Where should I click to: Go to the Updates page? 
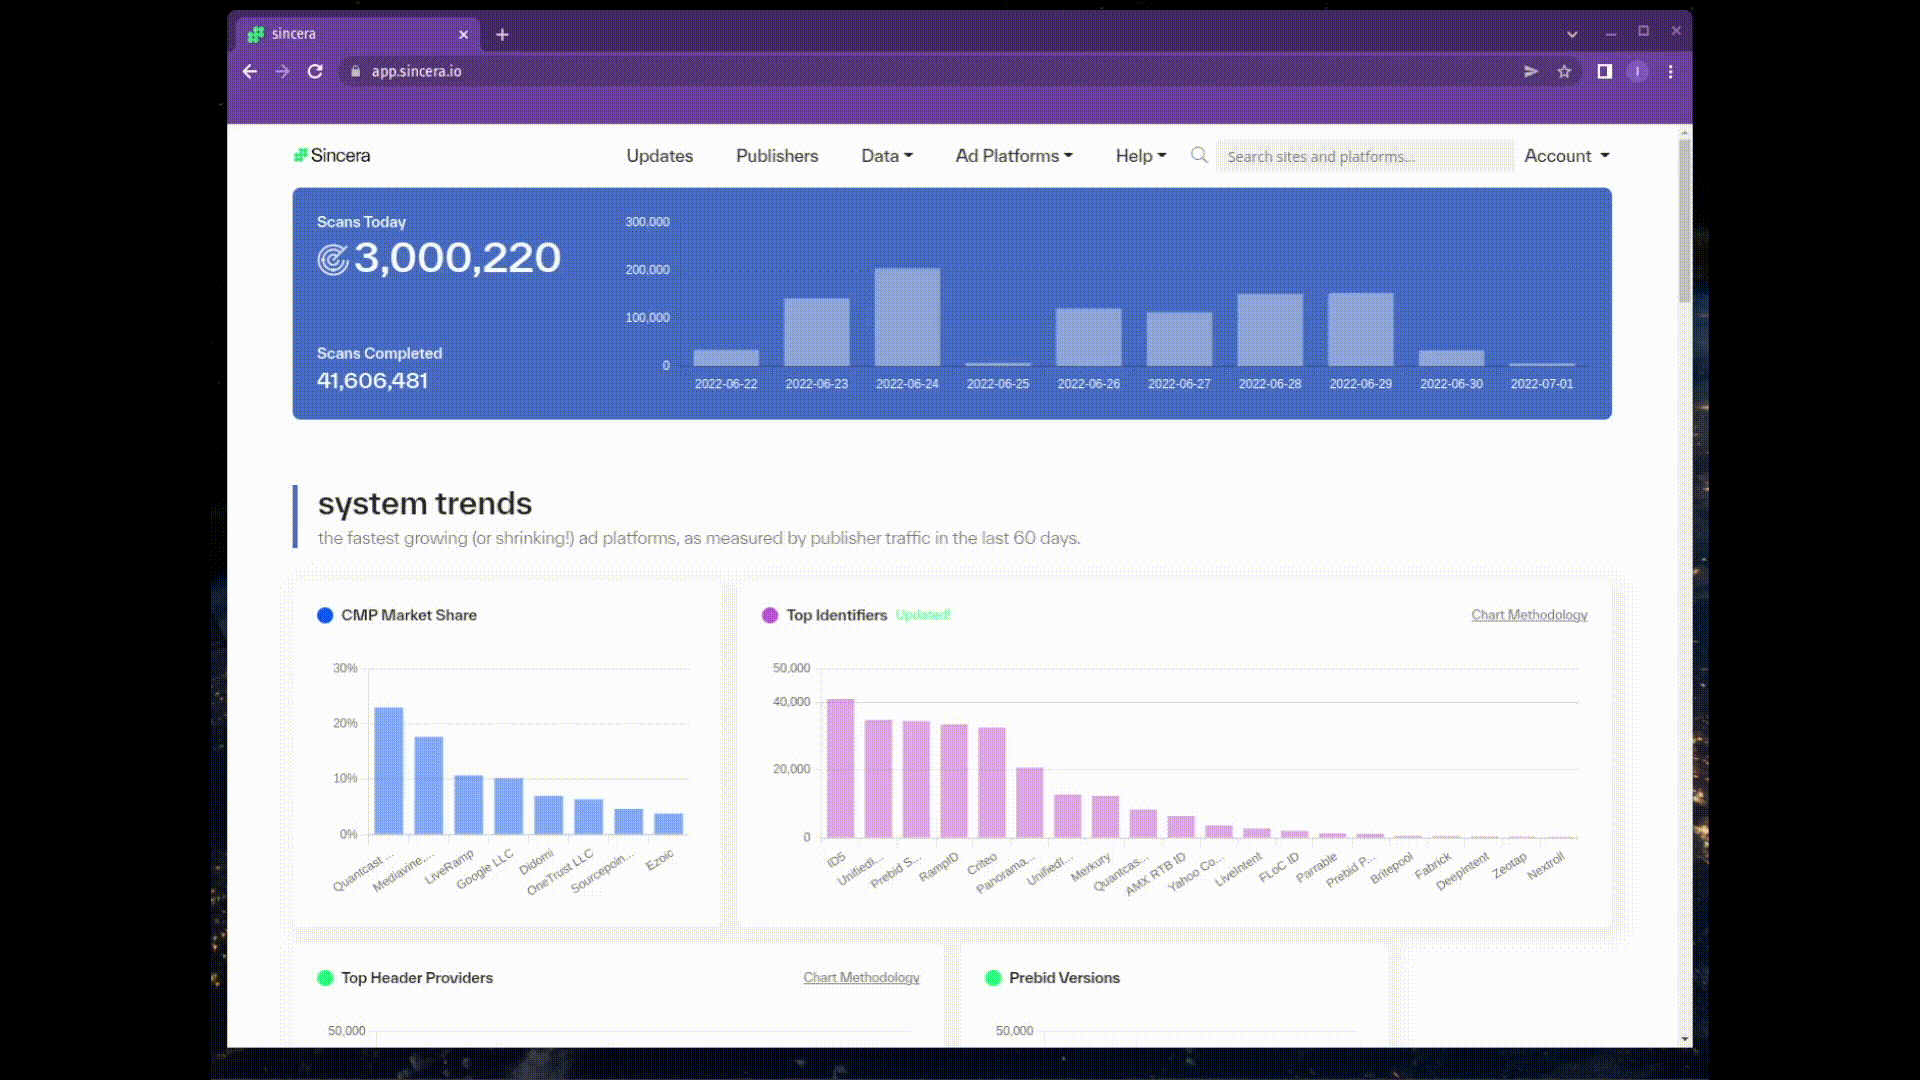coord(659,156)
